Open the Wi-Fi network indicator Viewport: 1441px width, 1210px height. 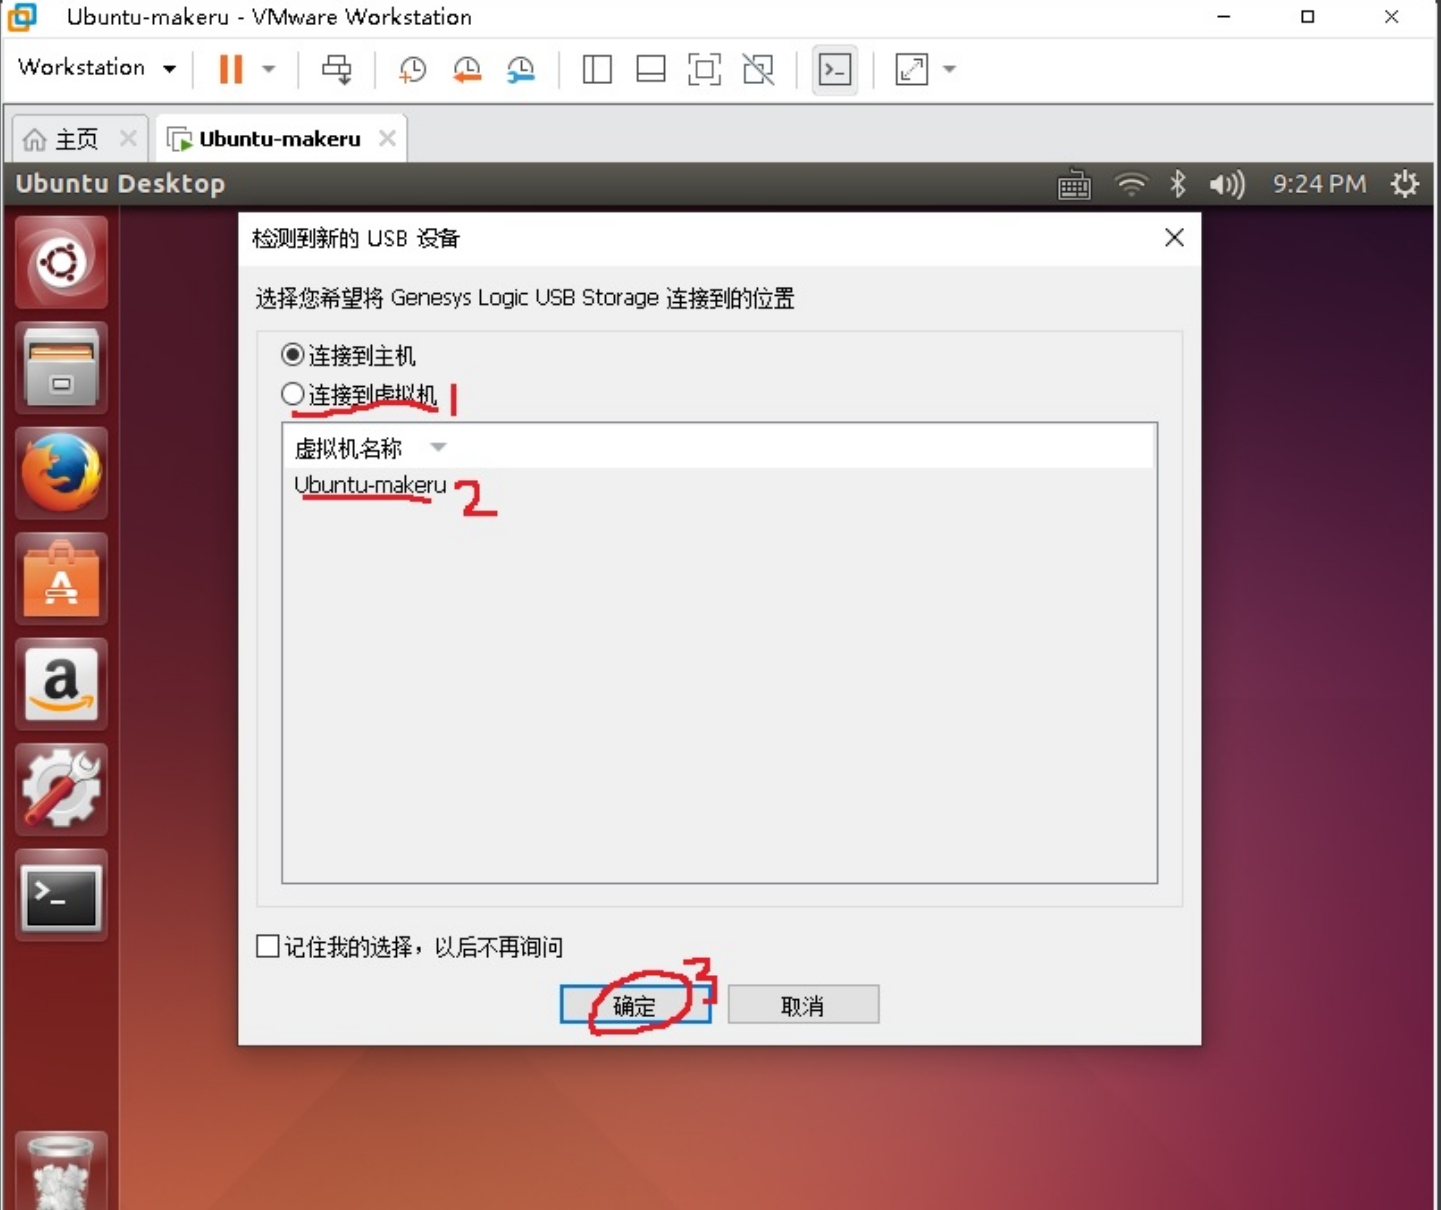pos(1131,185)
